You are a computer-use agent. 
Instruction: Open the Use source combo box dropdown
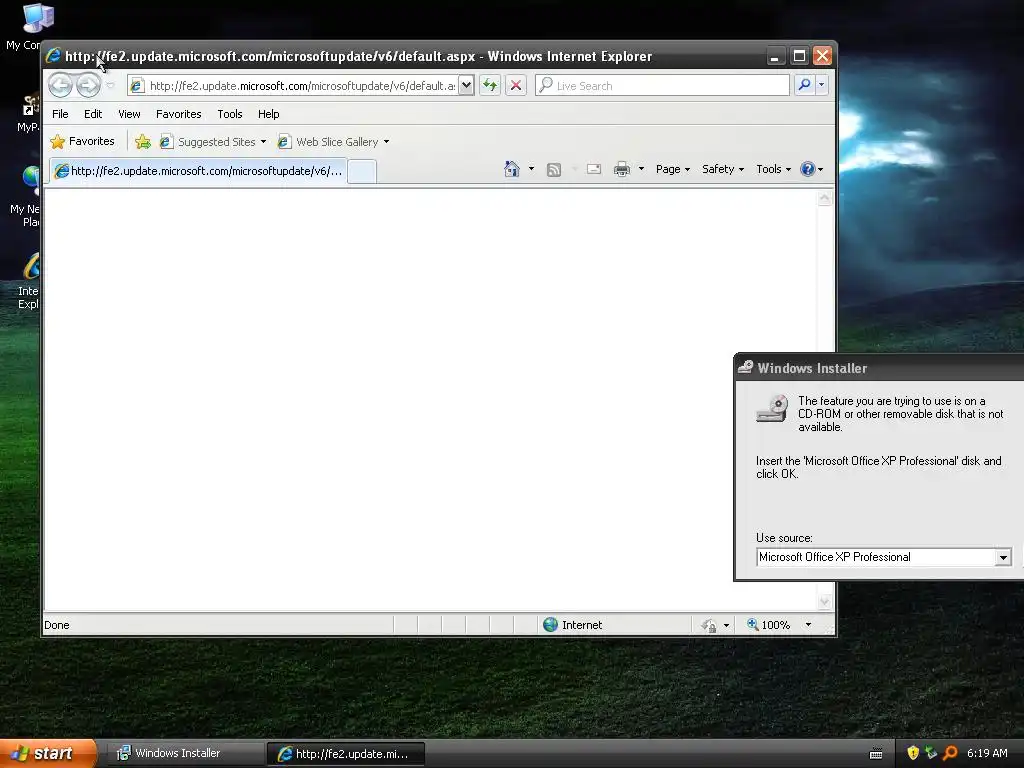1004,557
